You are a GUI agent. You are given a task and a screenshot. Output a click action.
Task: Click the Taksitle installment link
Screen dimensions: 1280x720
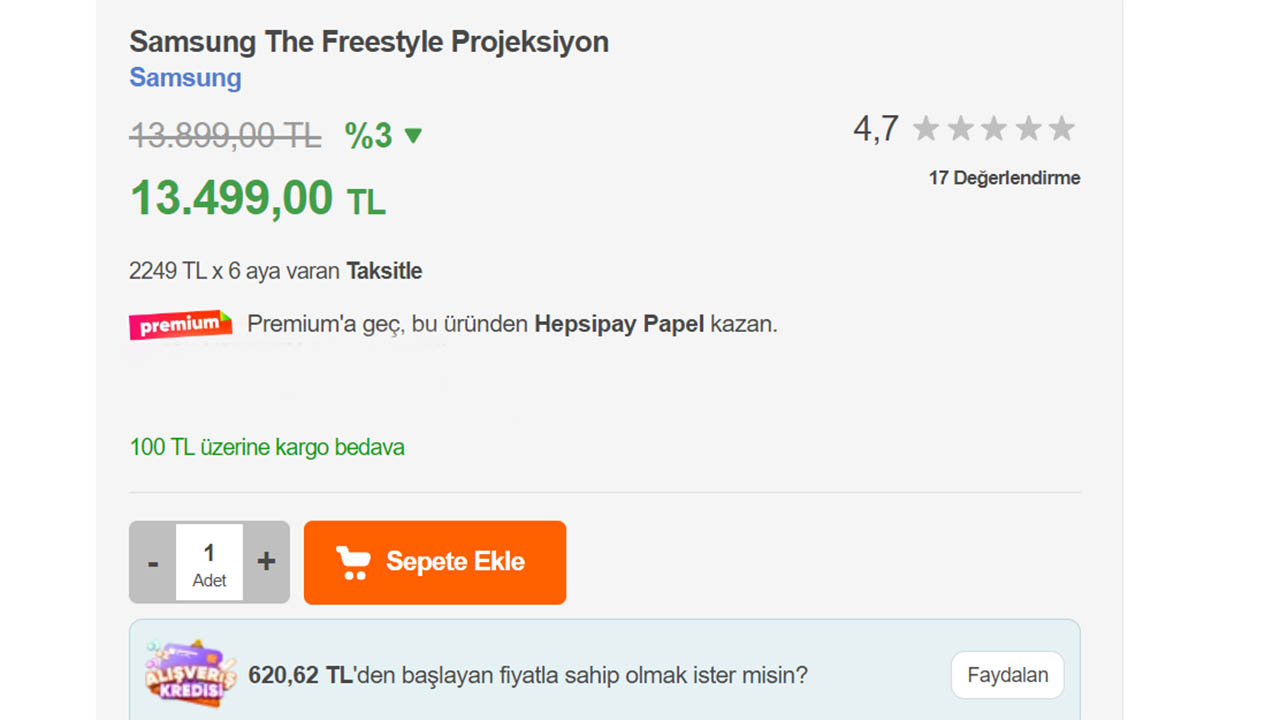(384, 271)
